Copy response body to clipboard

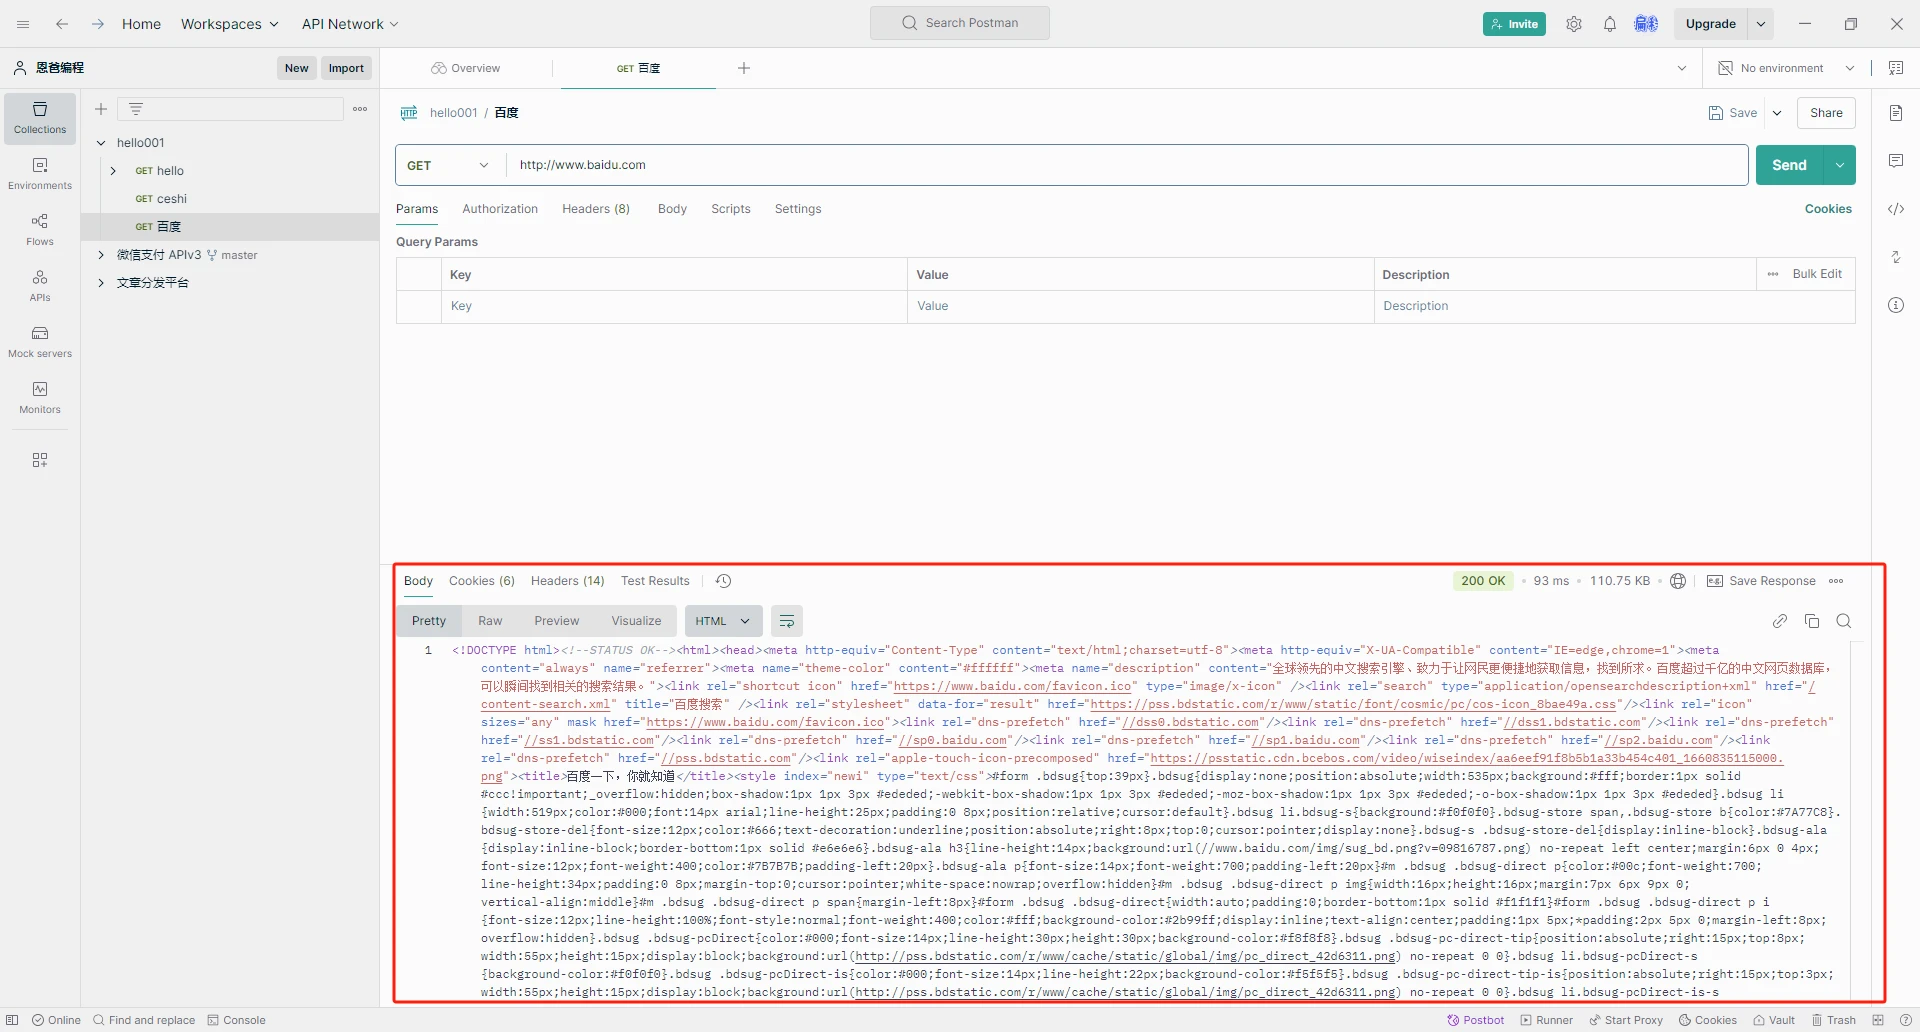1812,621
